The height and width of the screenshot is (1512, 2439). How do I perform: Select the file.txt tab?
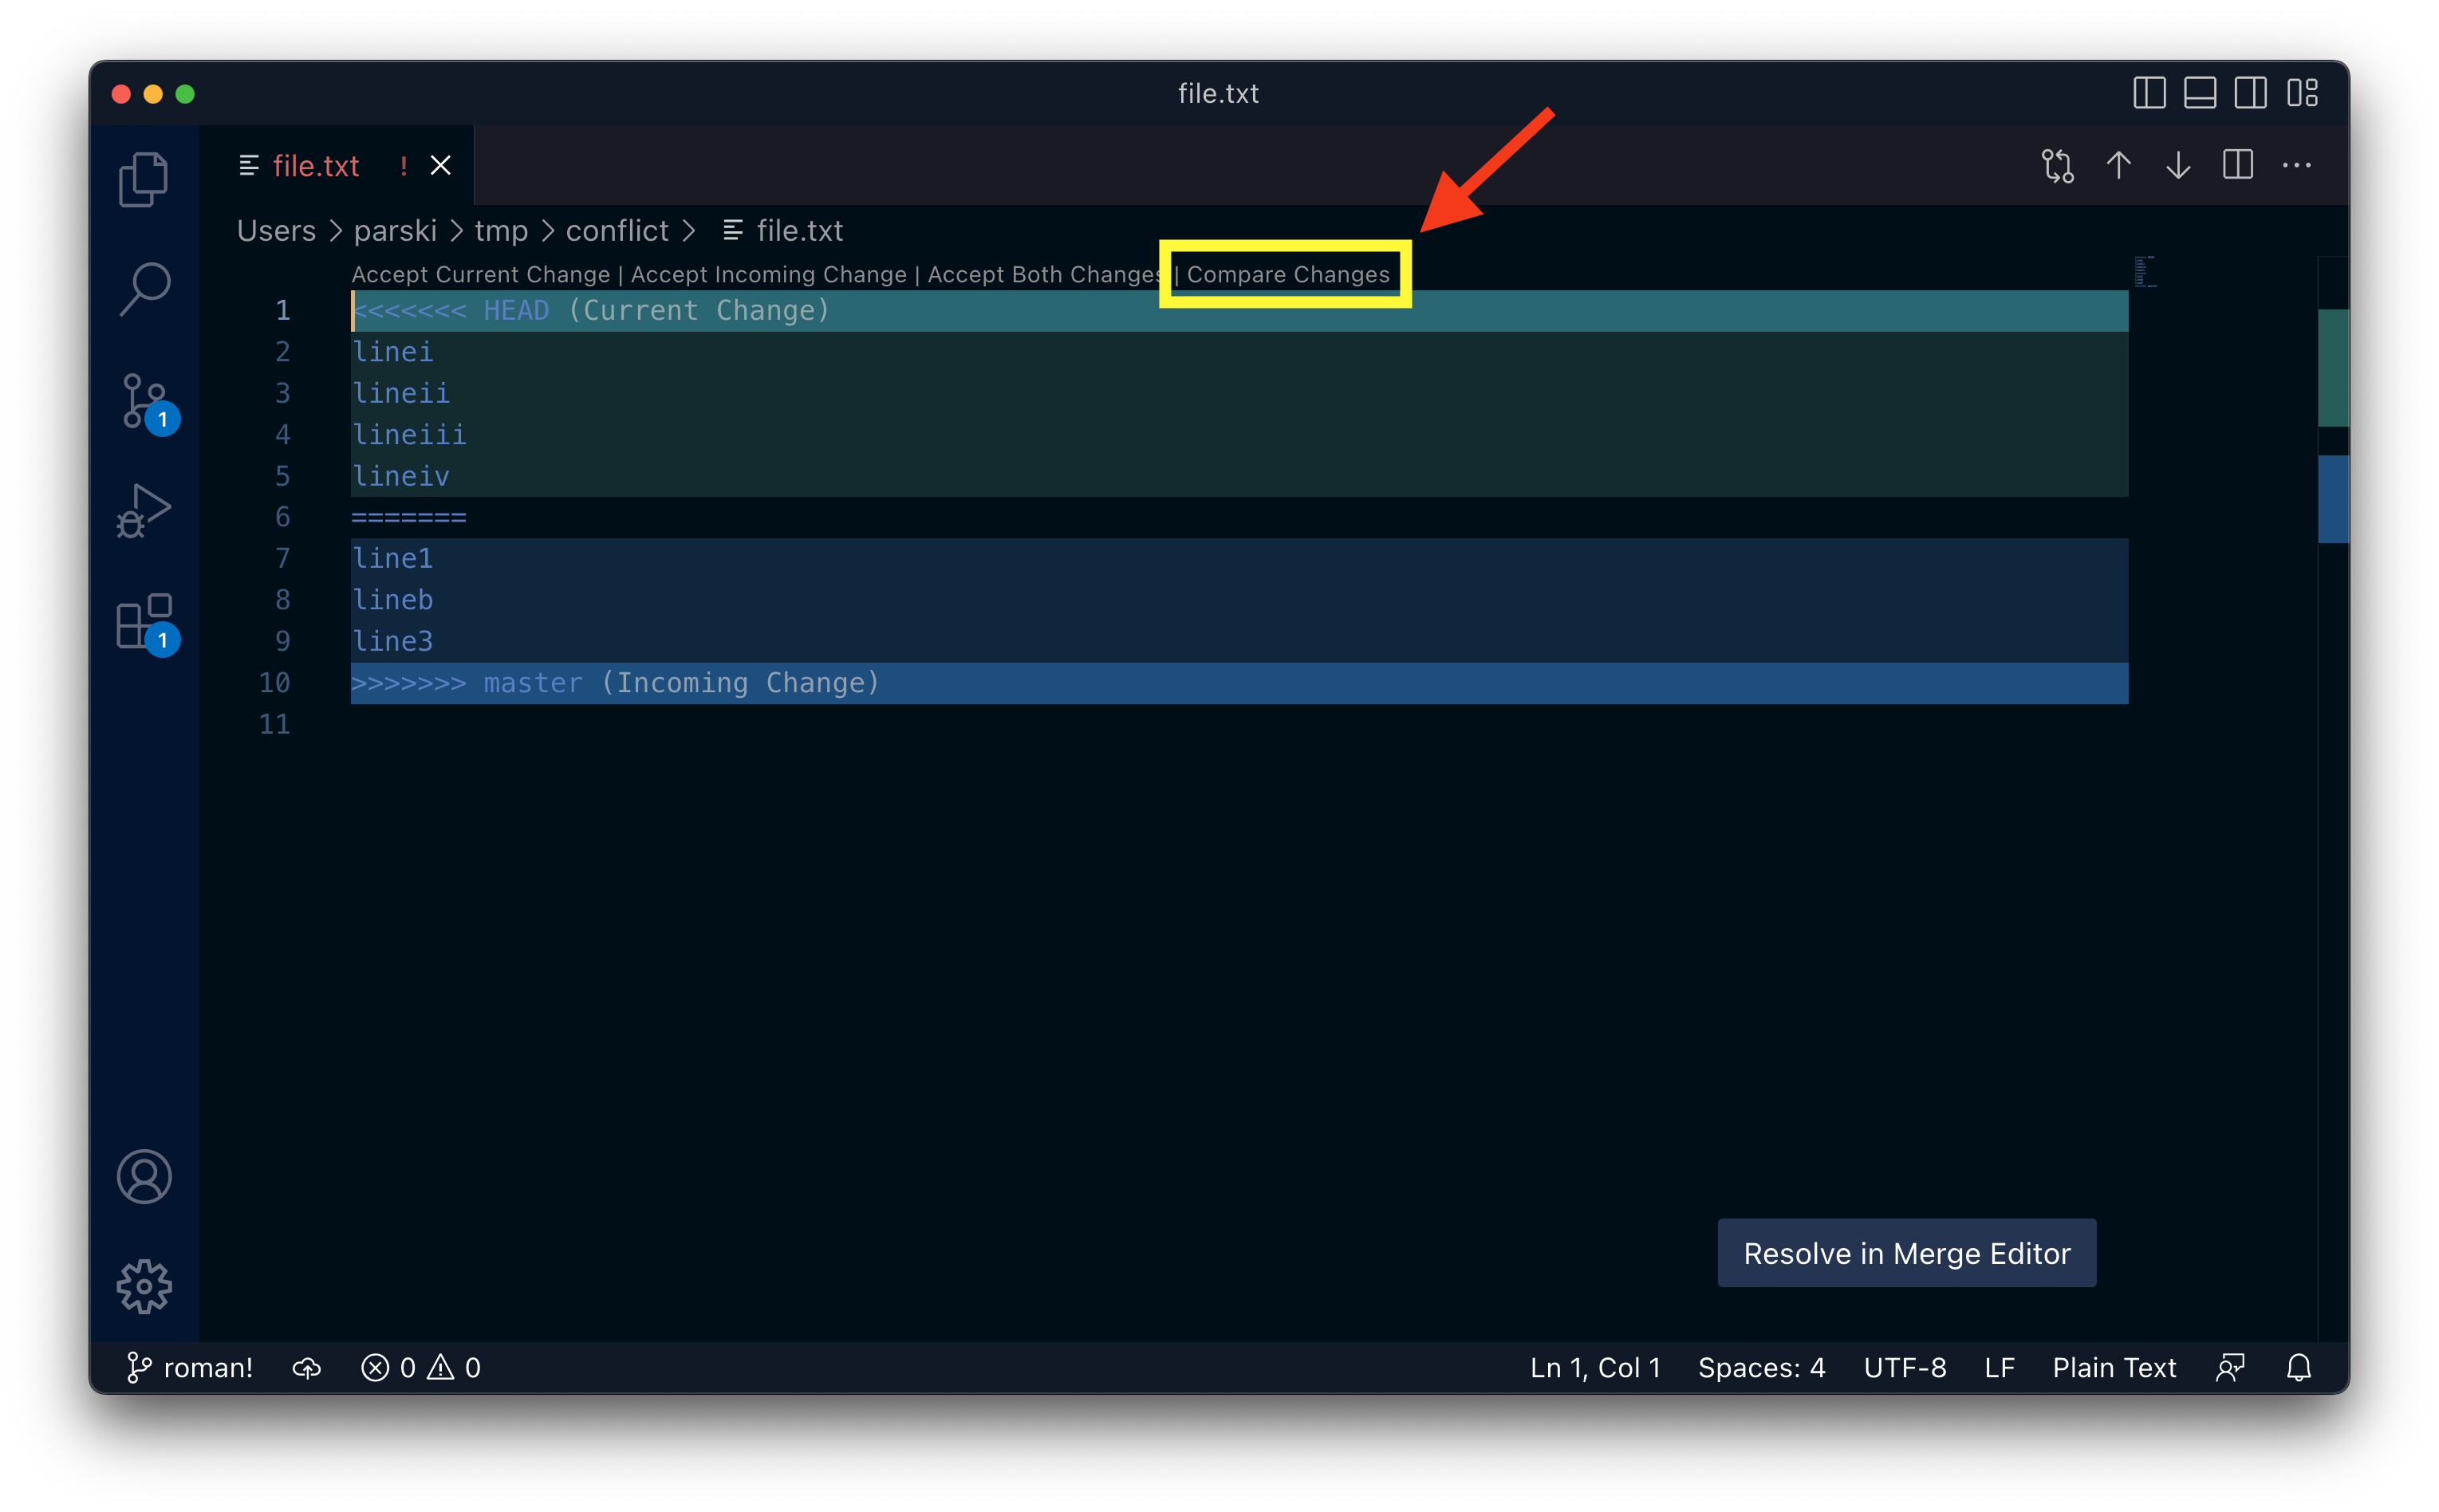[x=316, y=165]
